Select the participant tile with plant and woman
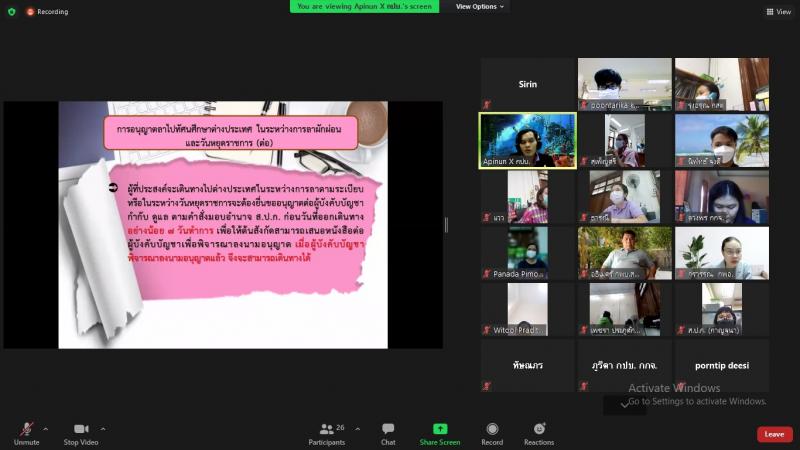 [x=722, y=253]
